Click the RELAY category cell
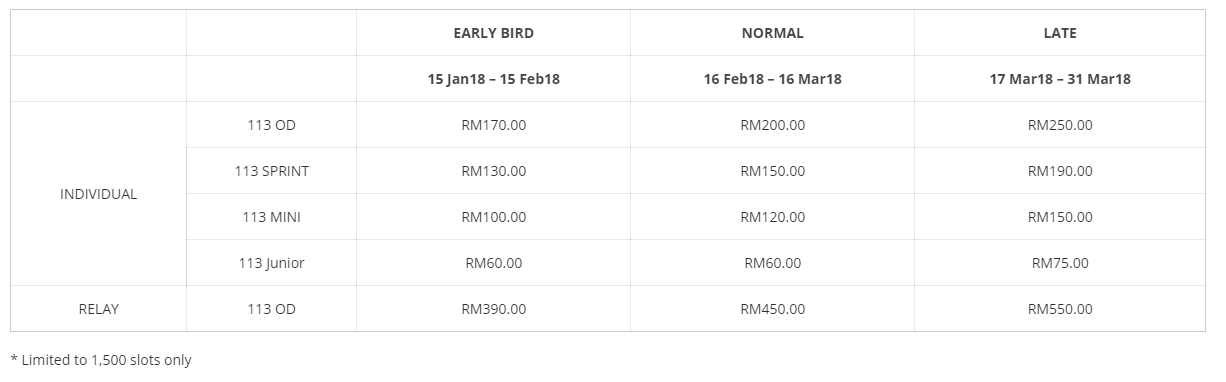The width and height of the screenshot is (1226, 382). pos(98,309)
